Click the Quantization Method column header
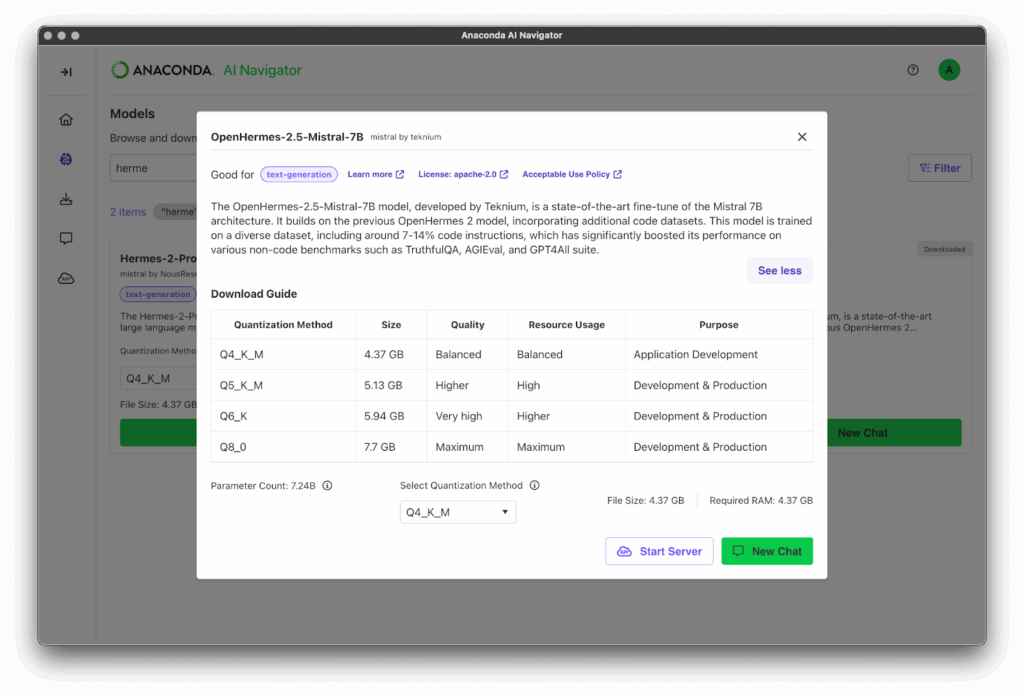Viewport: 1024px width, 696px height. coord(283,324)
